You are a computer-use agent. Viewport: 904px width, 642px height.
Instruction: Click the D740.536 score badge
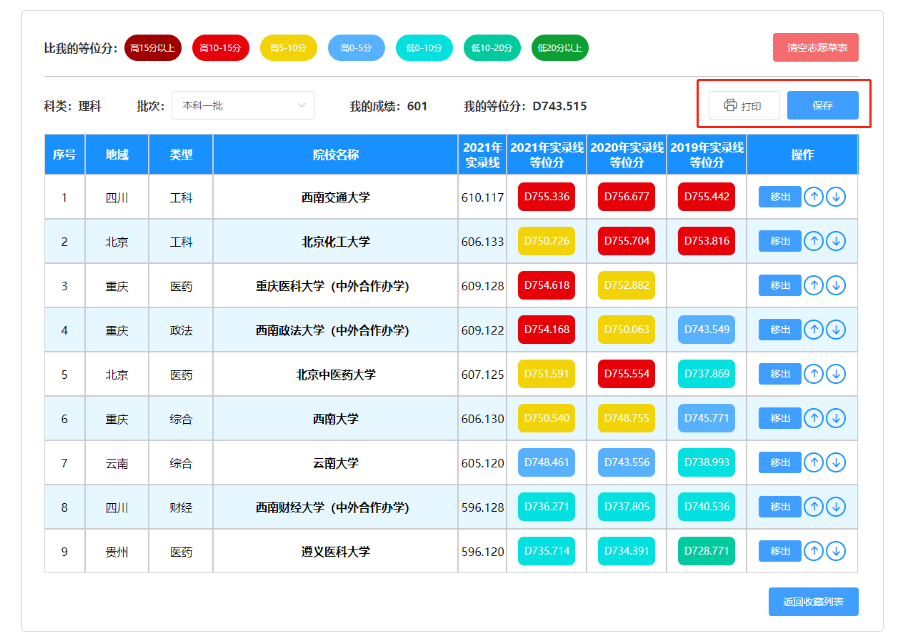pos(707,507)
